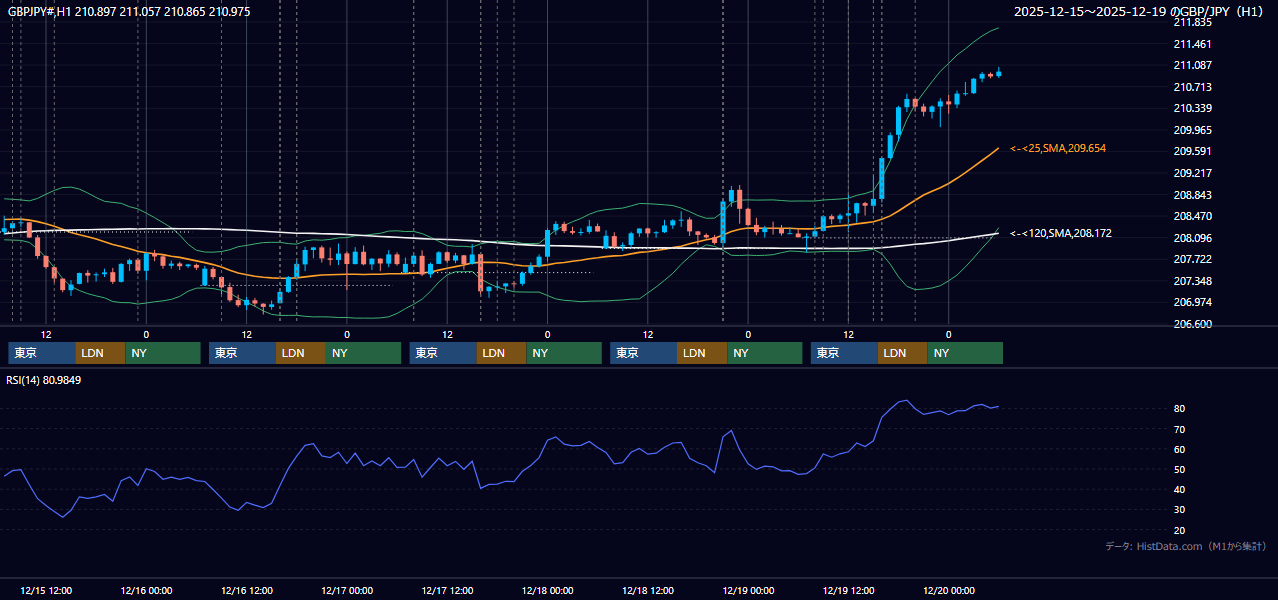Select the 206.600 bottom price label

point(1192,324)
